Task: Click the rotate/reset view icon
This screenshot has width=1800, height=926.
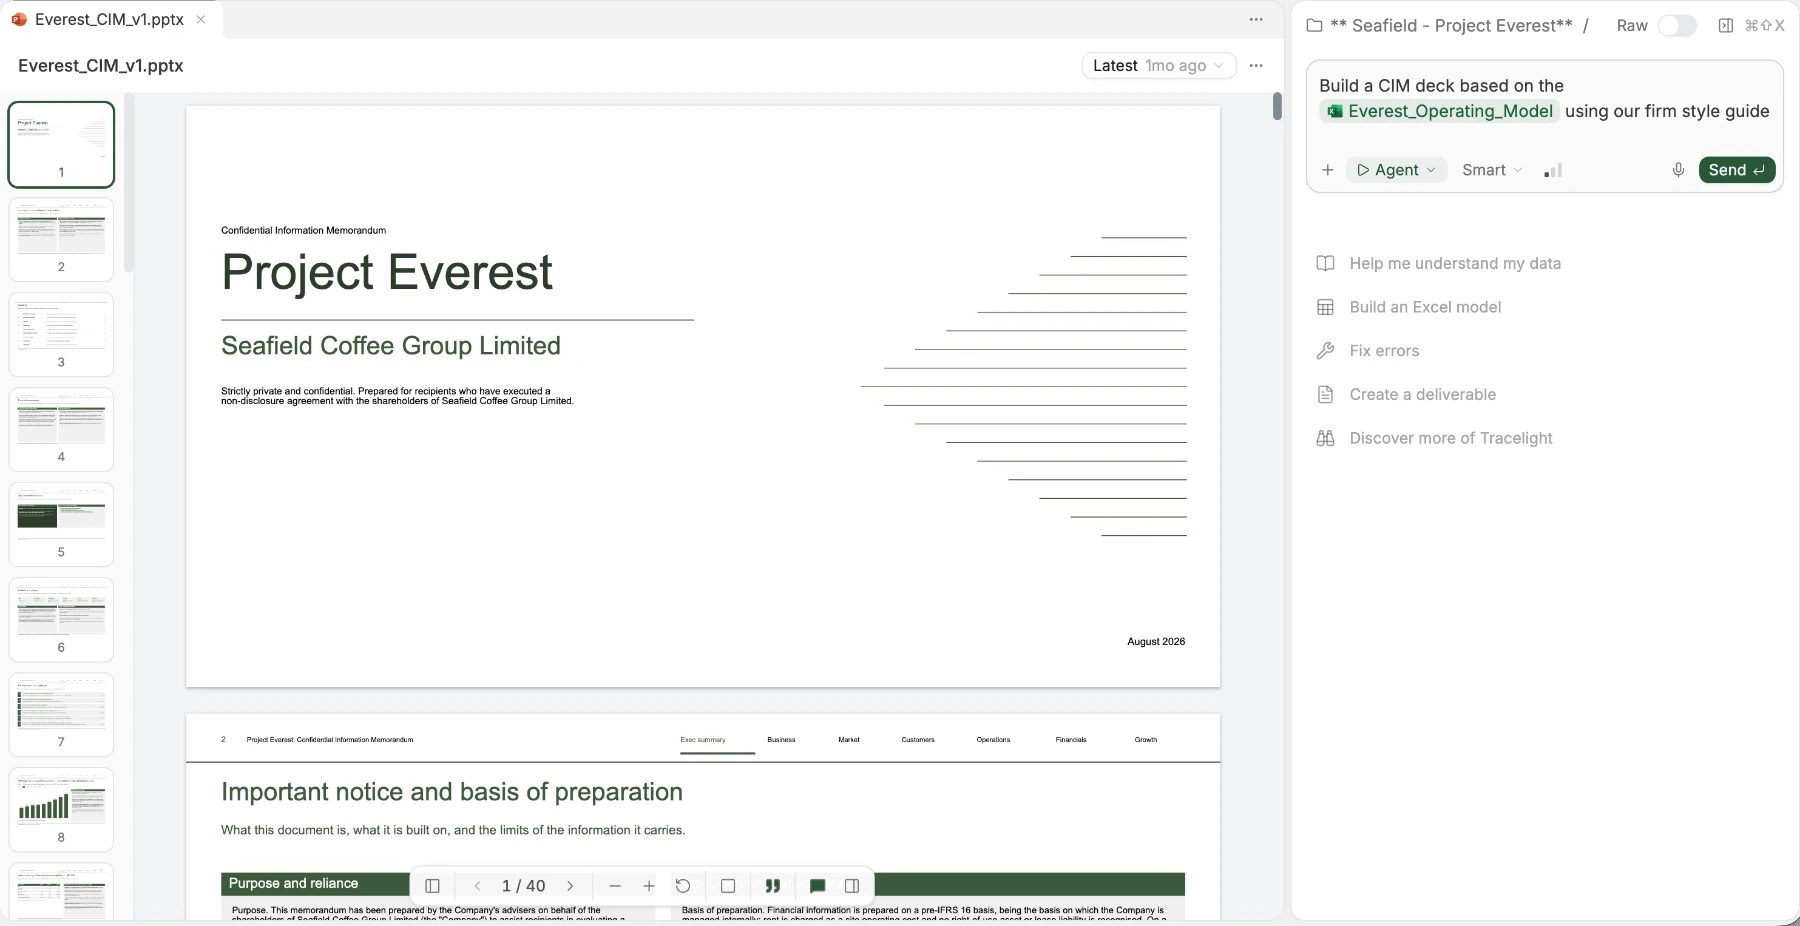Action: [x=683, y=886]
